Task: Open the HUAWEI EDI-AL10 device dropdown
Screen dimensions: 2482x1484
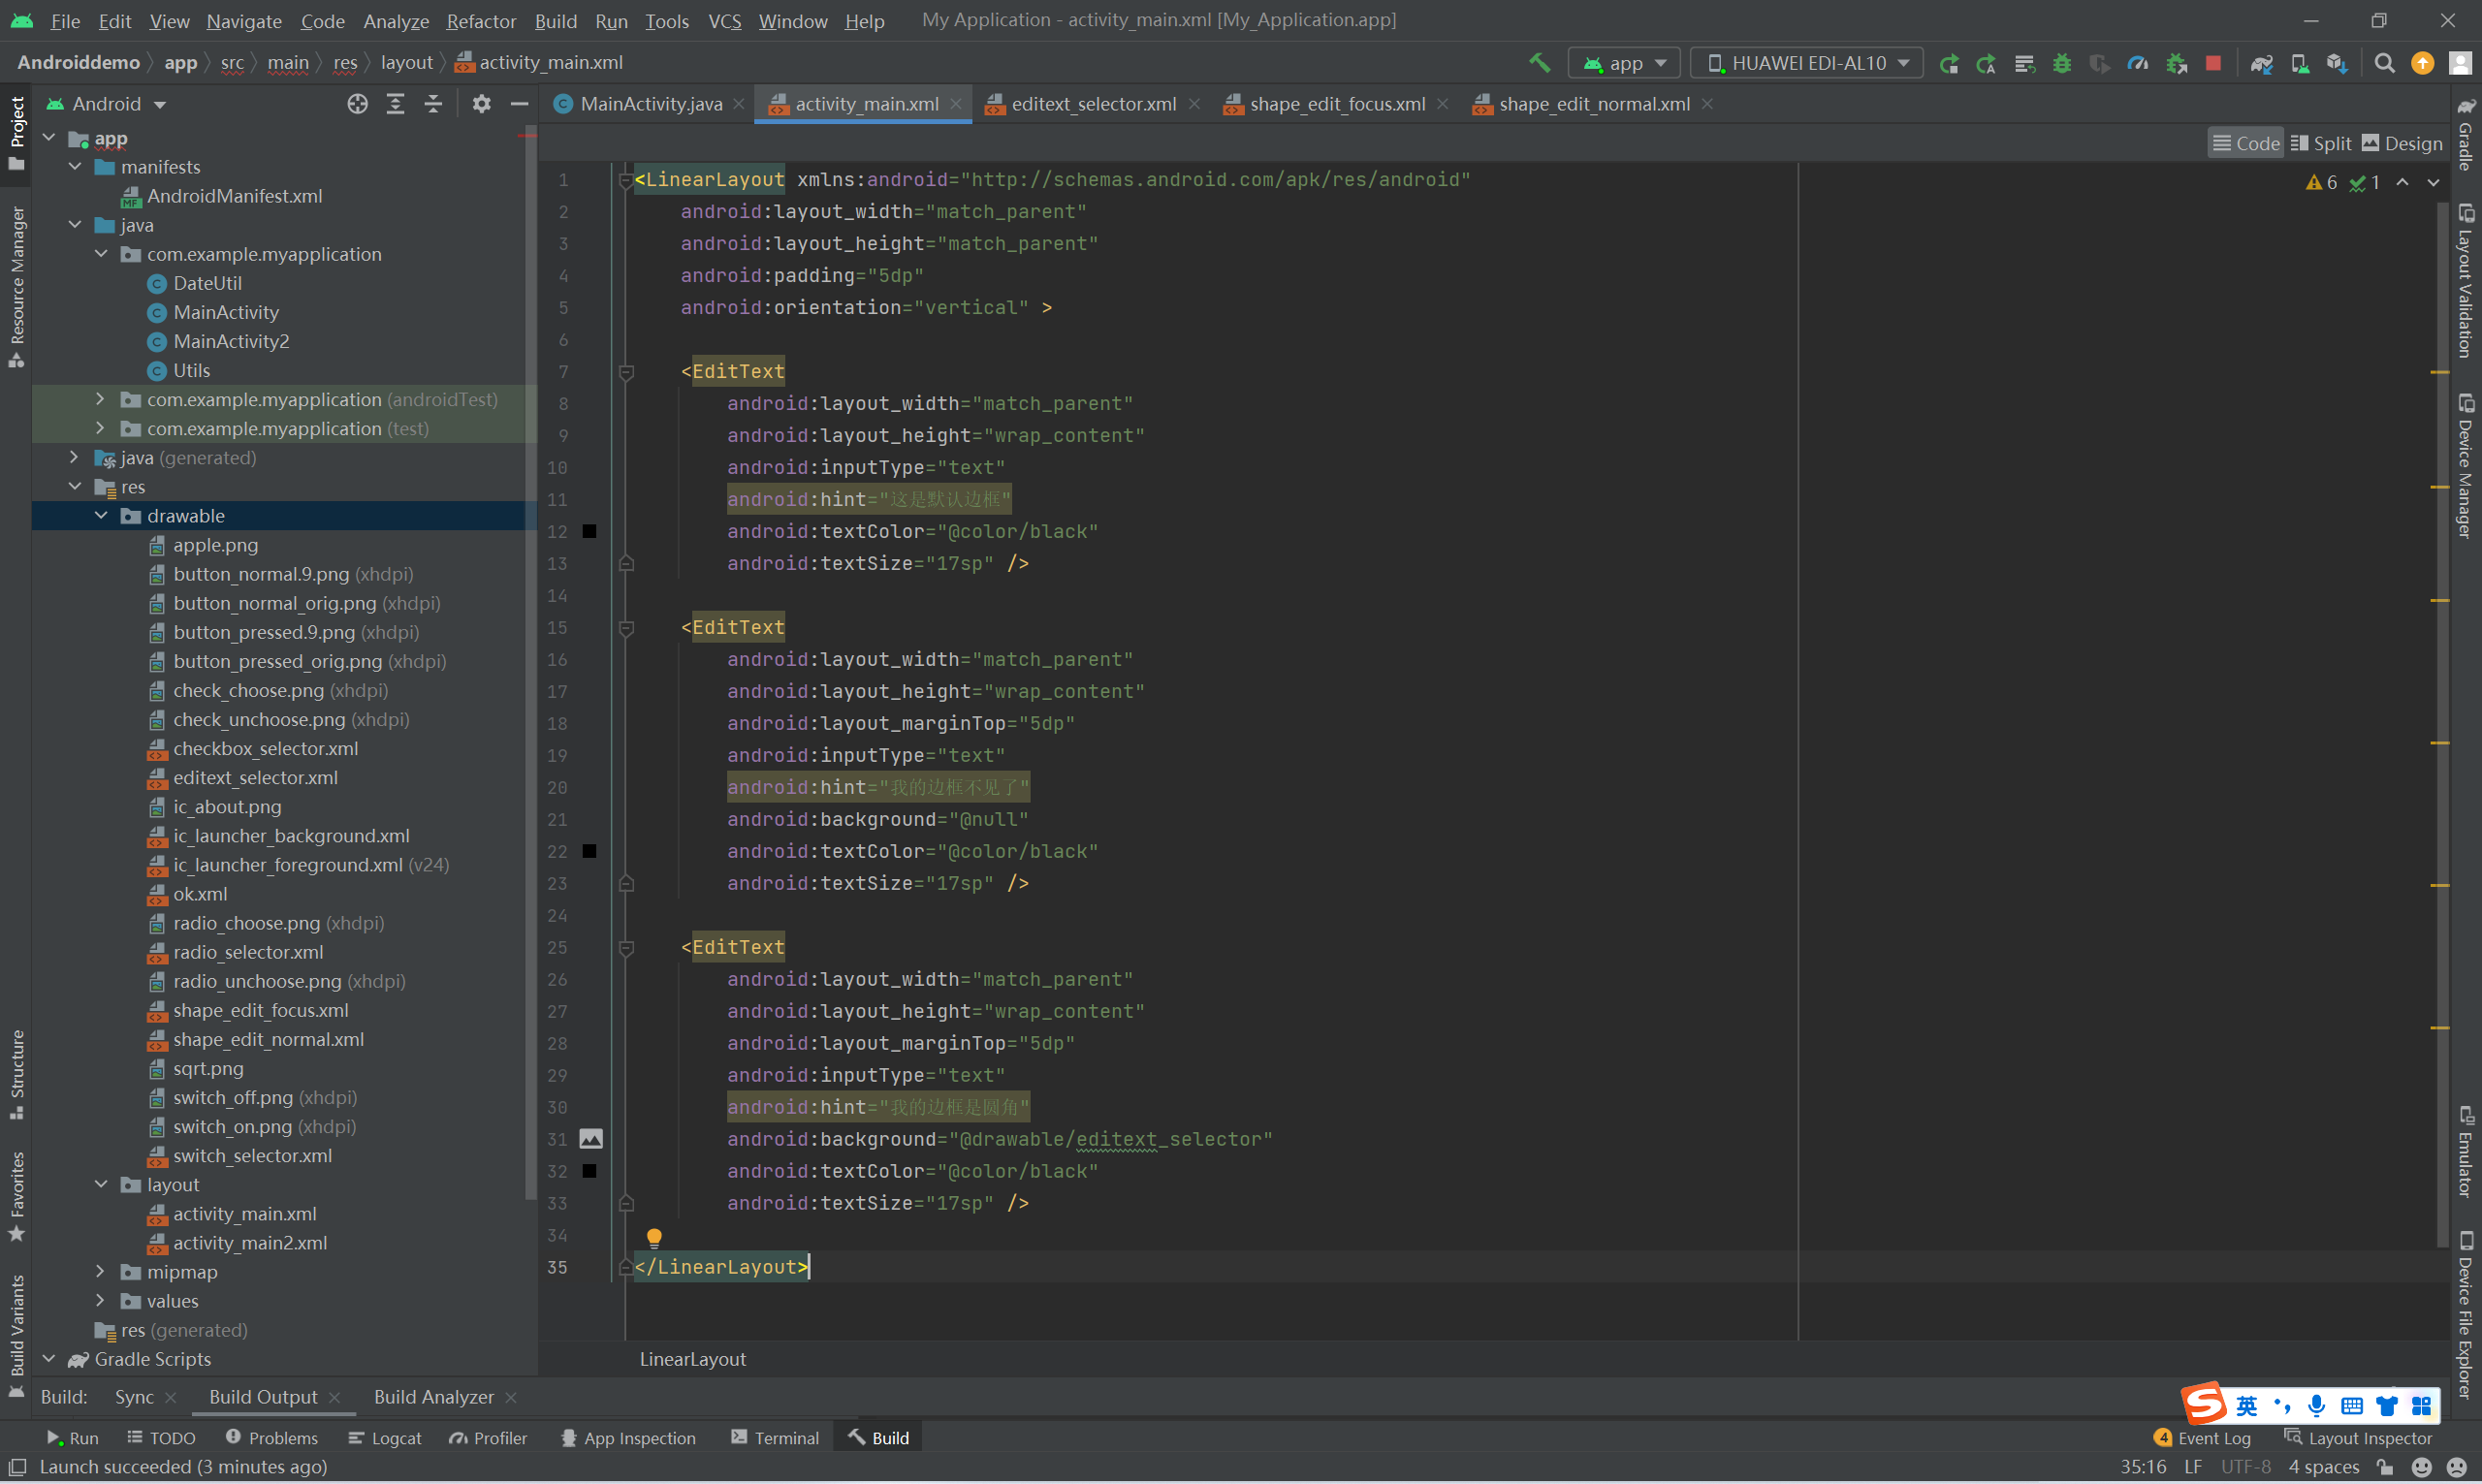Action: pyautogui.click(x=1806, y=63)
